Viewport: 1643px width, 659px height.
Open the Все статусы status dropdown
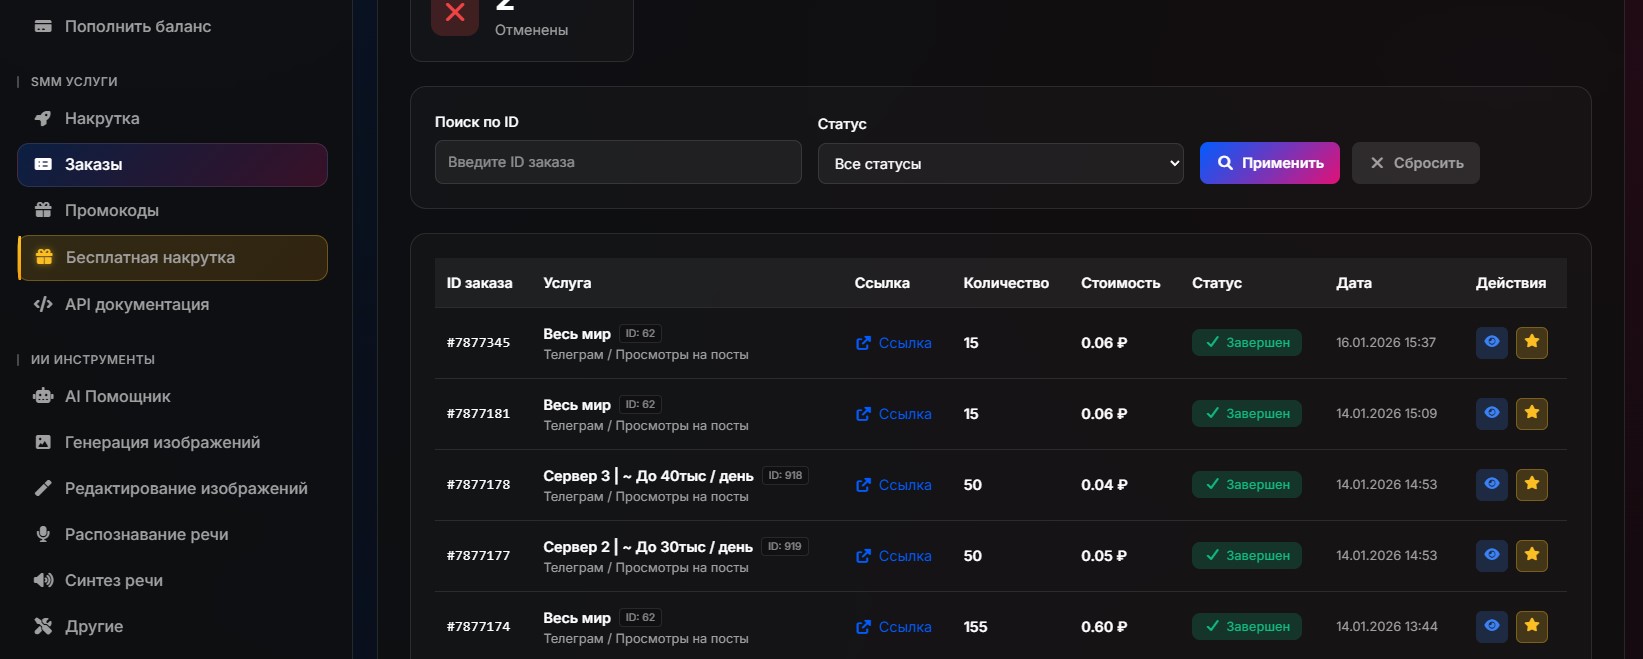(1000, 164)
